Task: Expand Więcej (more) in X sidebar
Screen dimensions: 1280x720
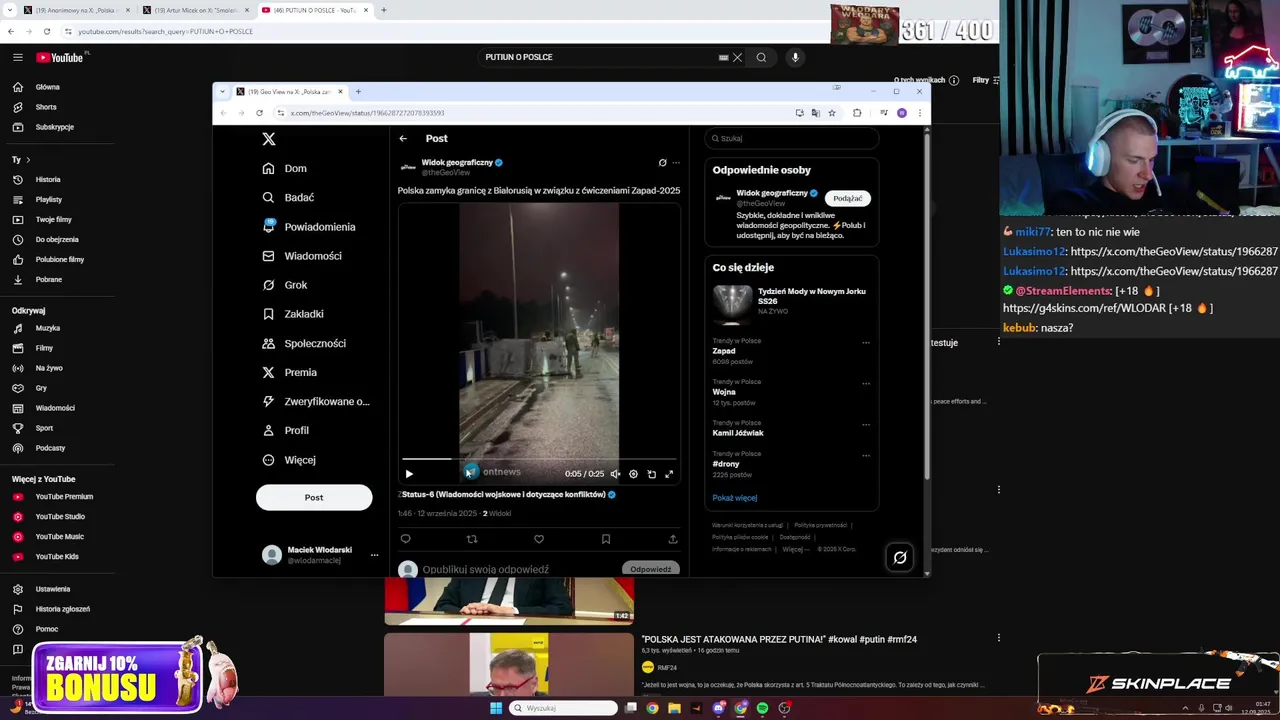Action: [x=289, y=460]
